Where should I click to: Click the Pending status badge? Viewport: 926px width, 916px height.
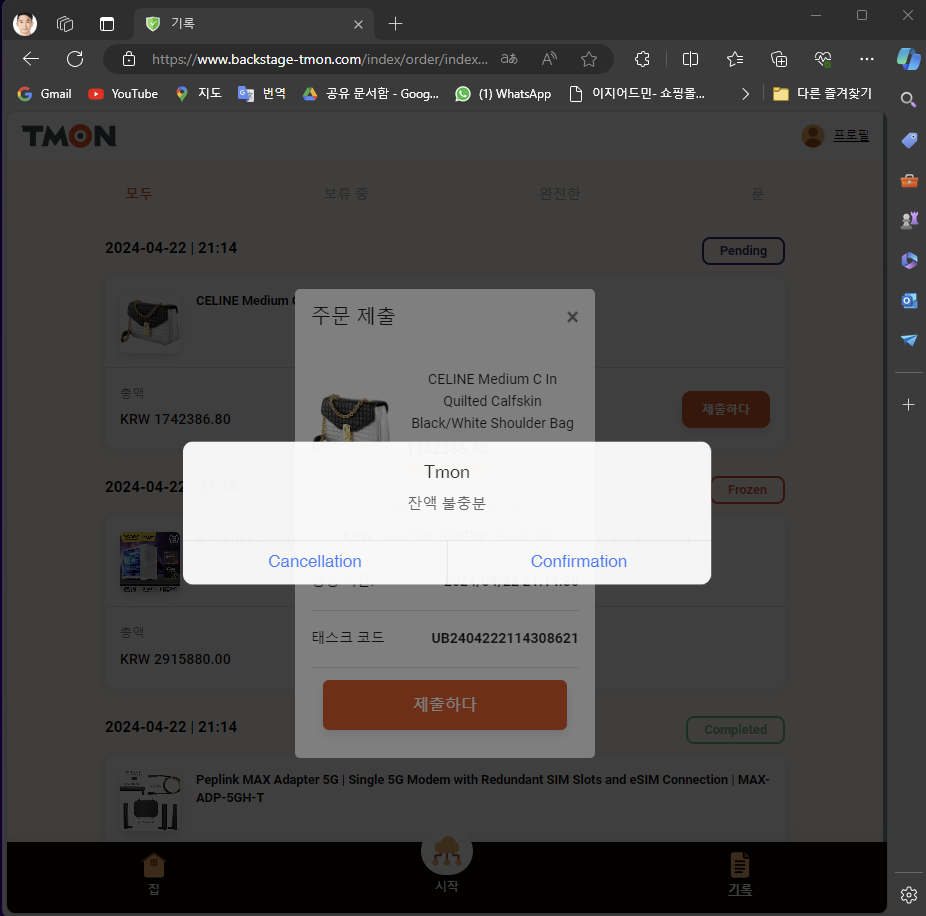click(x=743, y=250)
